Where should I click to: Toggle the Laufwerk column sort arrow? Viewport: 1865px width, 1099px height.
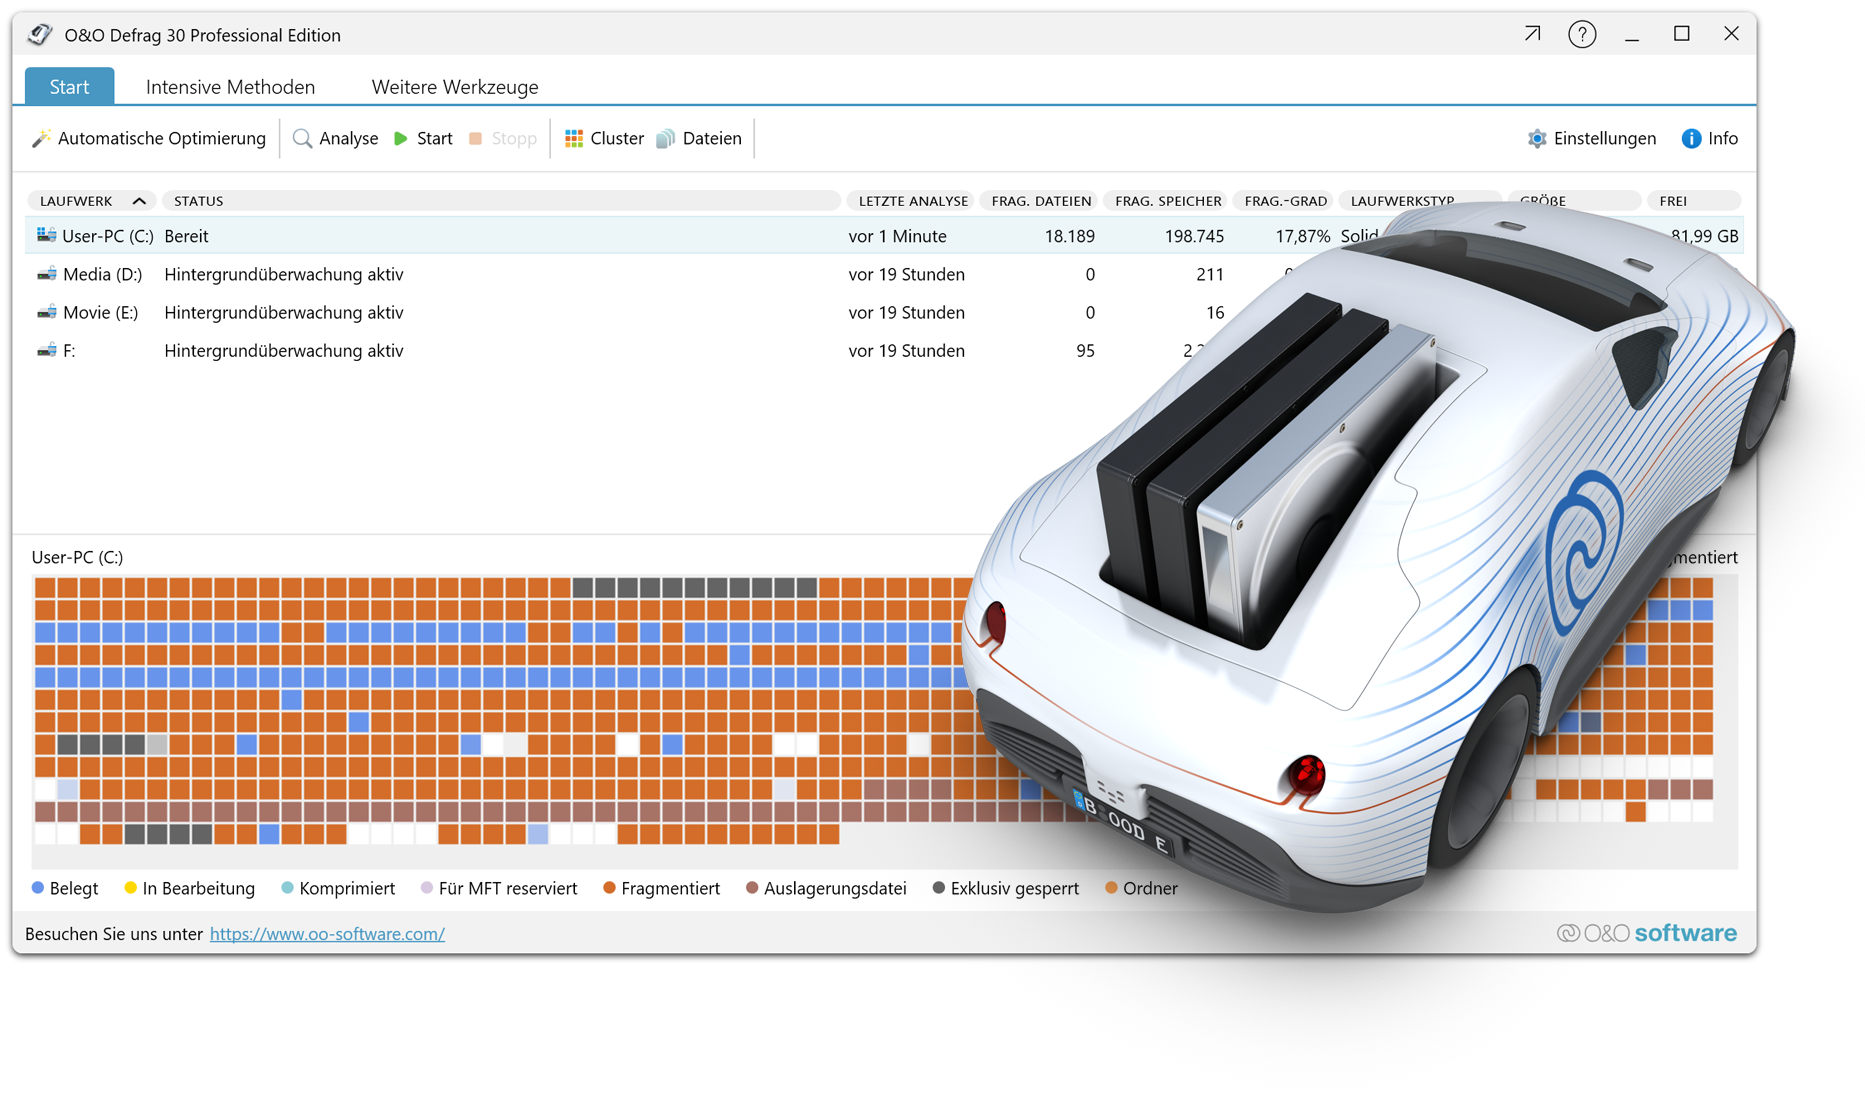click(140, 200)
